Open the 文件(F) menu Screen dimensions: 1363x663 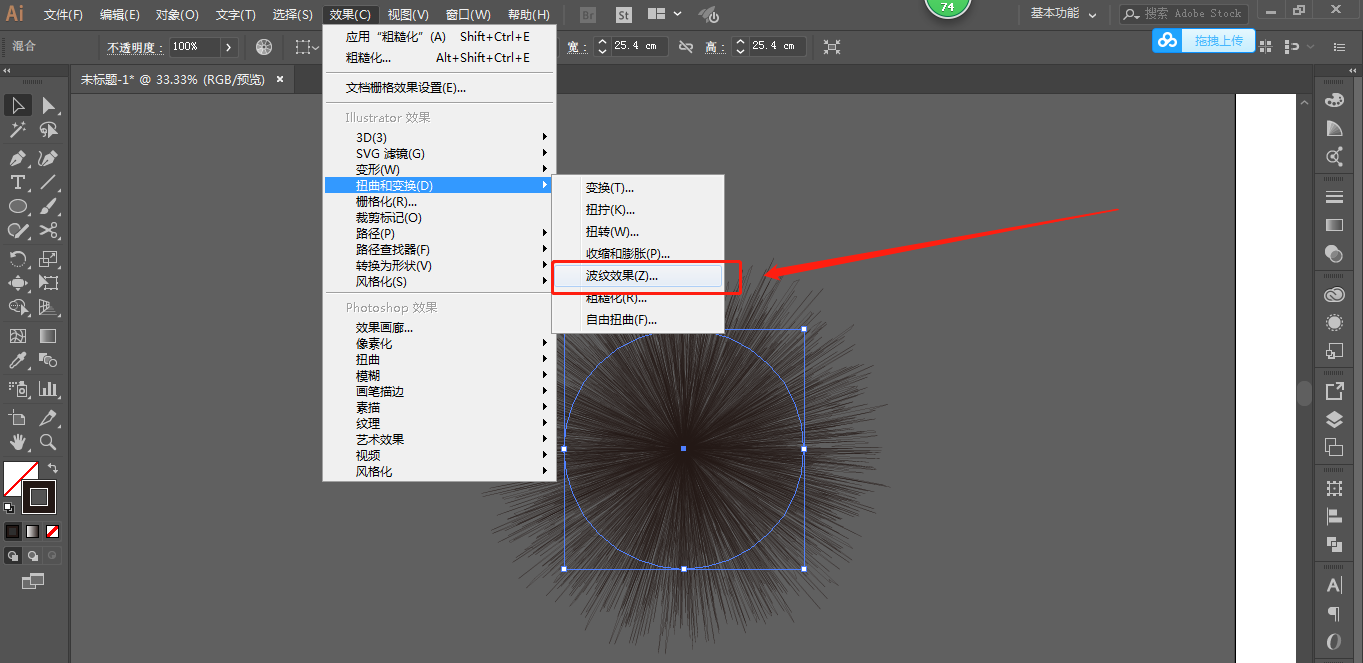(x=64, y=15)
